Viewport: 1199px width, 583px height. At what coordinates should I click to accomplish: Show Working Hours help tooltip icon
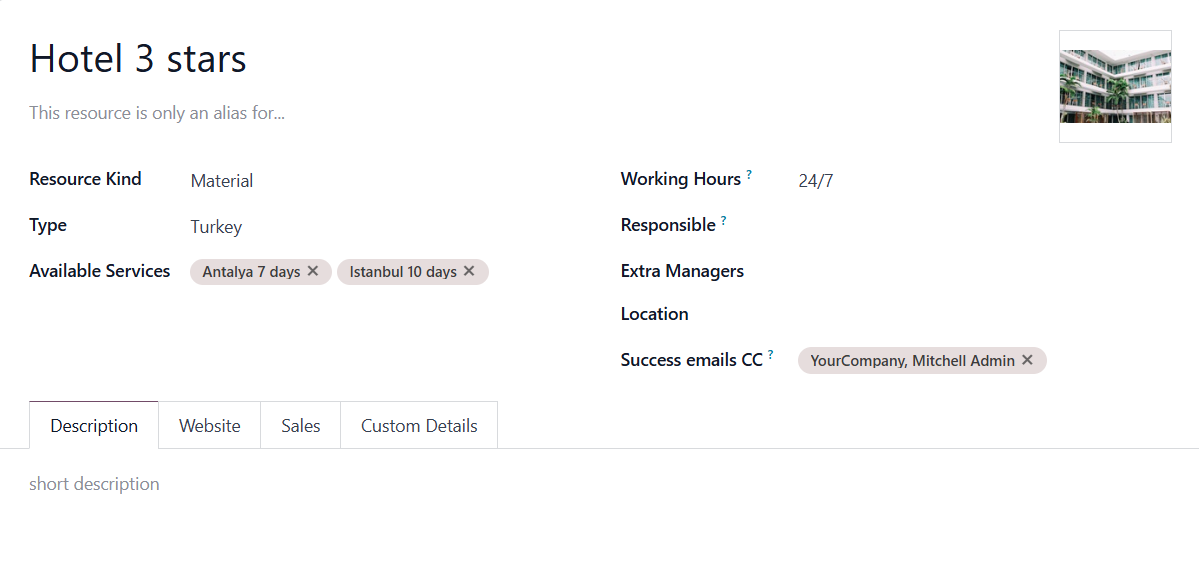[749, 174]
